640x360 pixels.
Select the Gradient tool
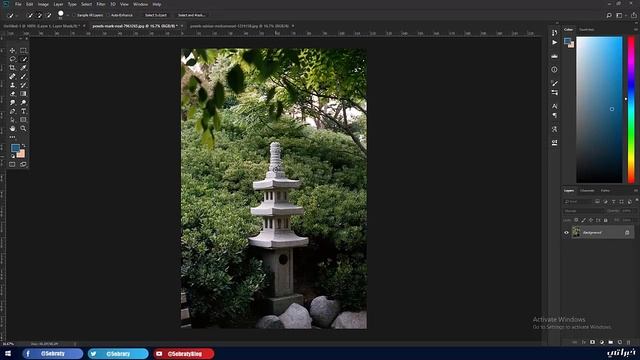click(23, 93)
